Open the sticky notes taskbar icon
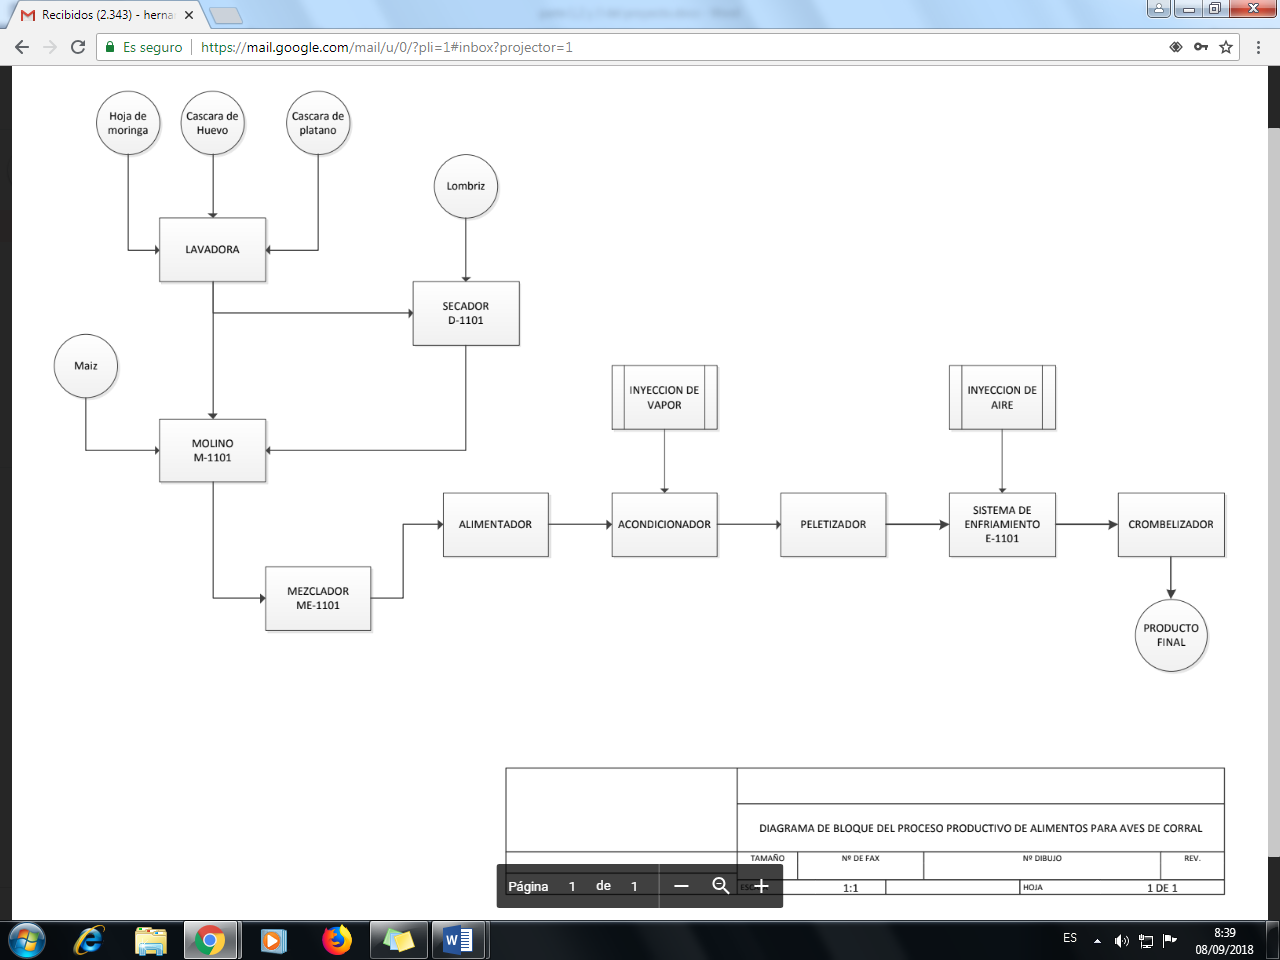 (x=398, y=941)
